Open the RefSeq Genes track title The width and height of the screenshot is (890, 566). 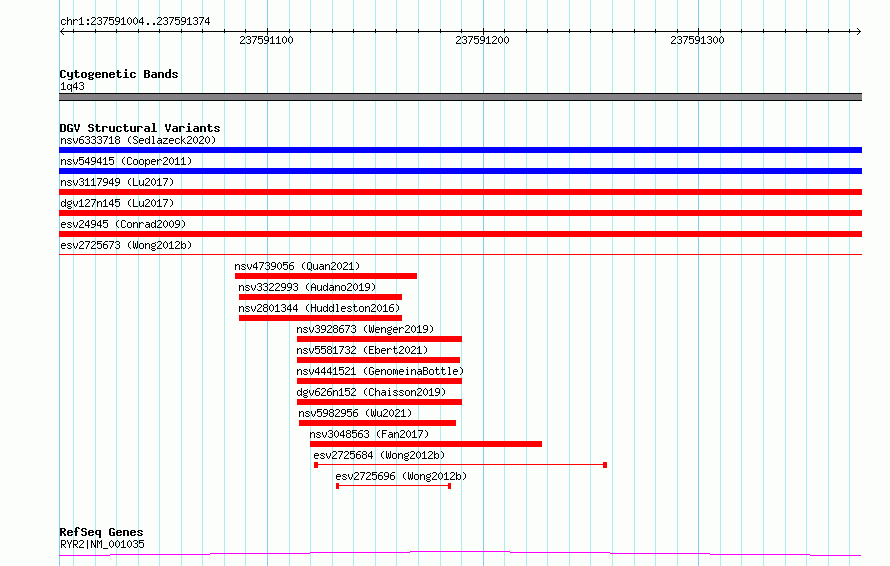click(x=102, y=532)
